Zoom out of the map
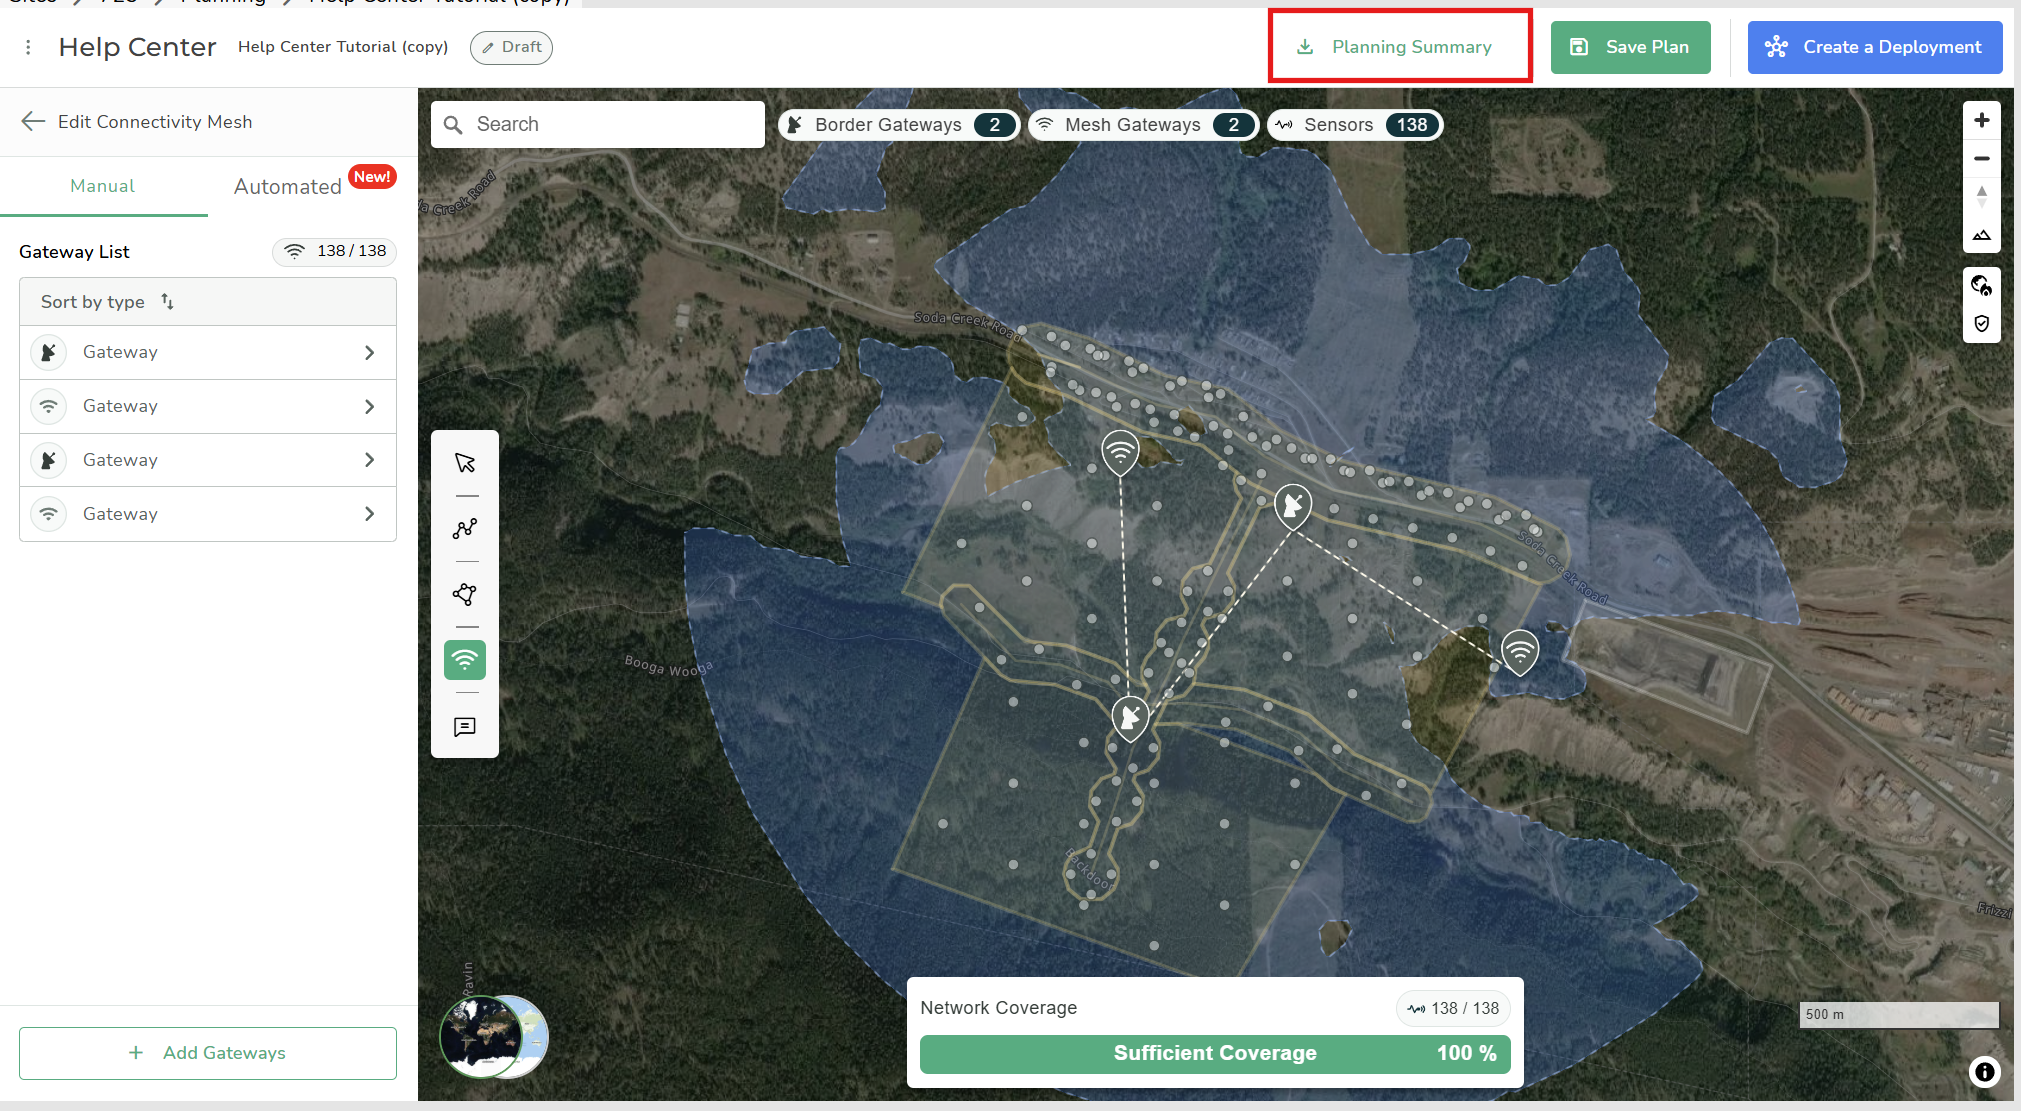The width and height of the screenshot is (2021, 1111). tap(1981, 158)
